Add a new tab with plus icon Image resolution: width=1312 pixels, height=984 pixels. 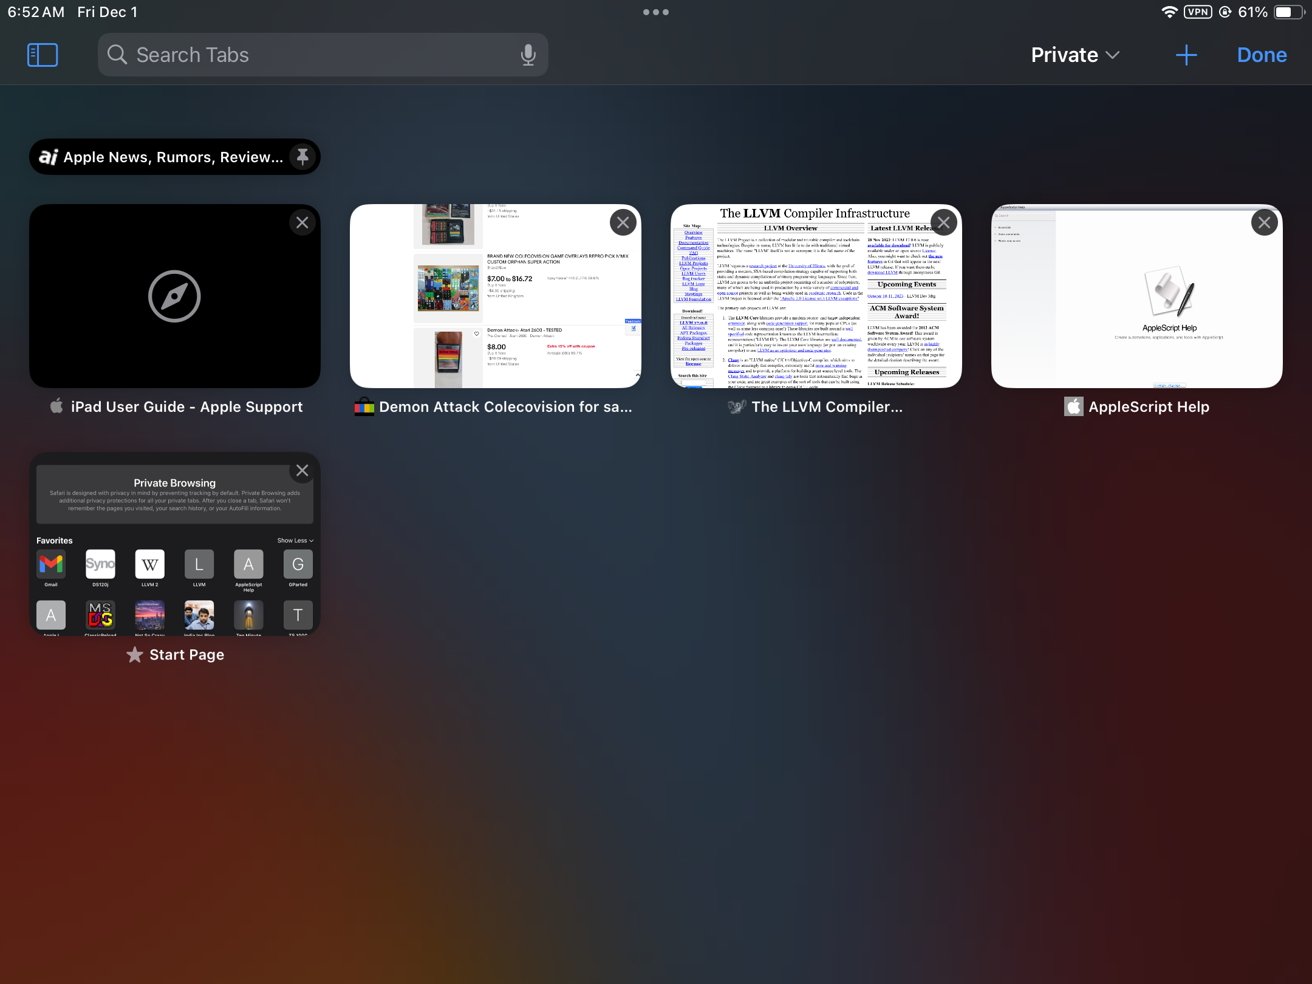pyautogui.click(x=1186, y=55)
